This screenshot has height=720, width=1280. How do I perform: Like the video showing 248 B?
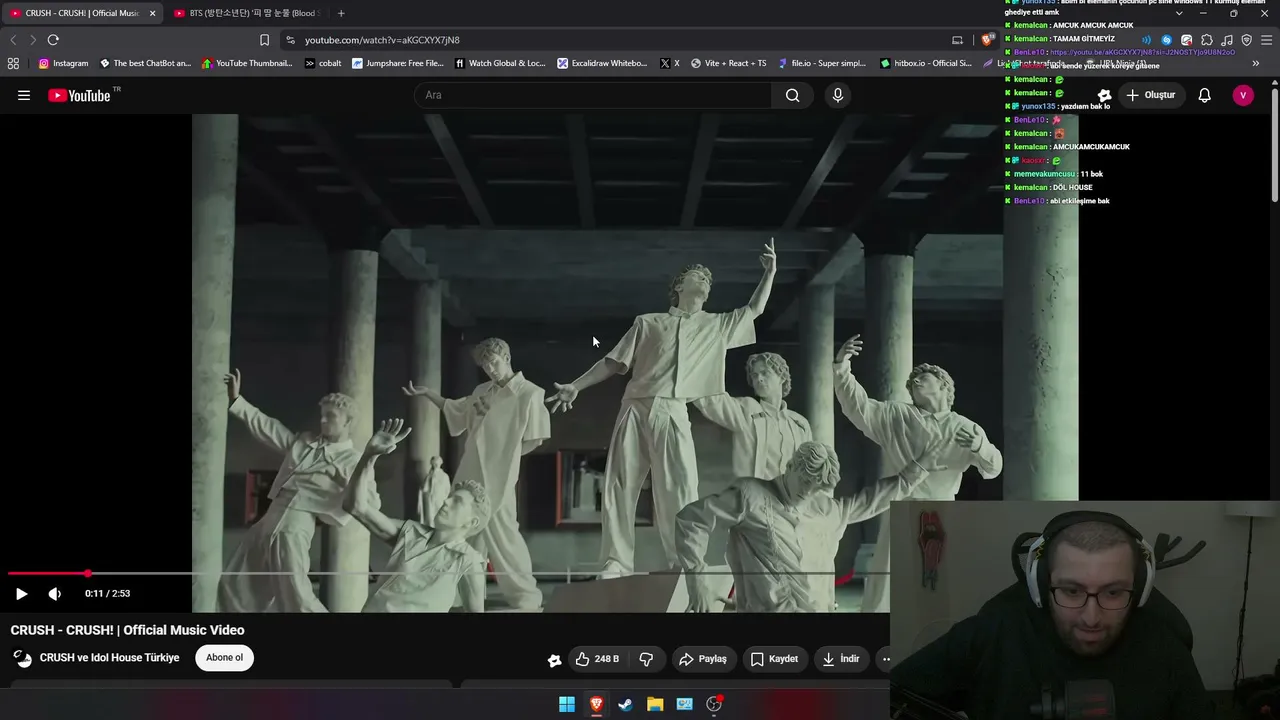pyautogui.click(x=597, y=659)
